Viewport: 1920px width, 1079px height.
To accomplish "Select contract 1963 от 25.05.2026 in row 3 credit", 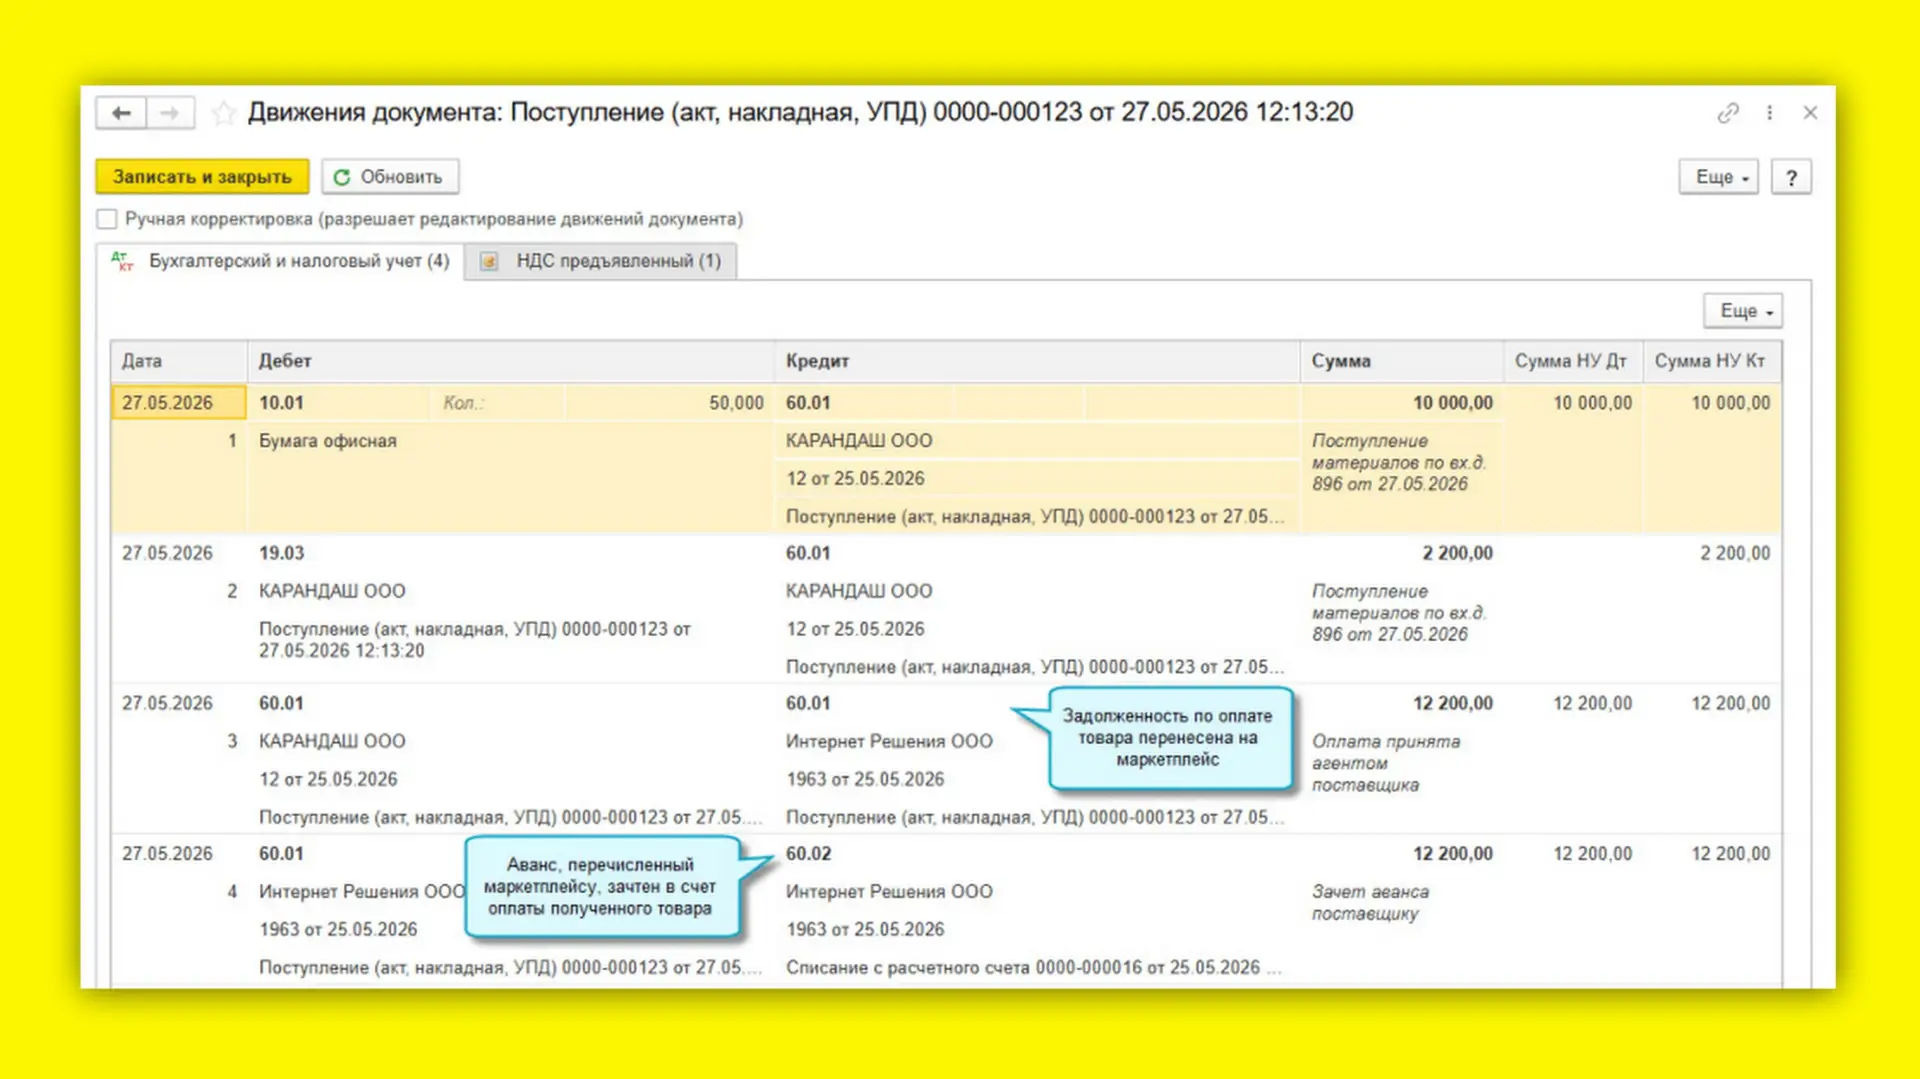I will 865,779.
